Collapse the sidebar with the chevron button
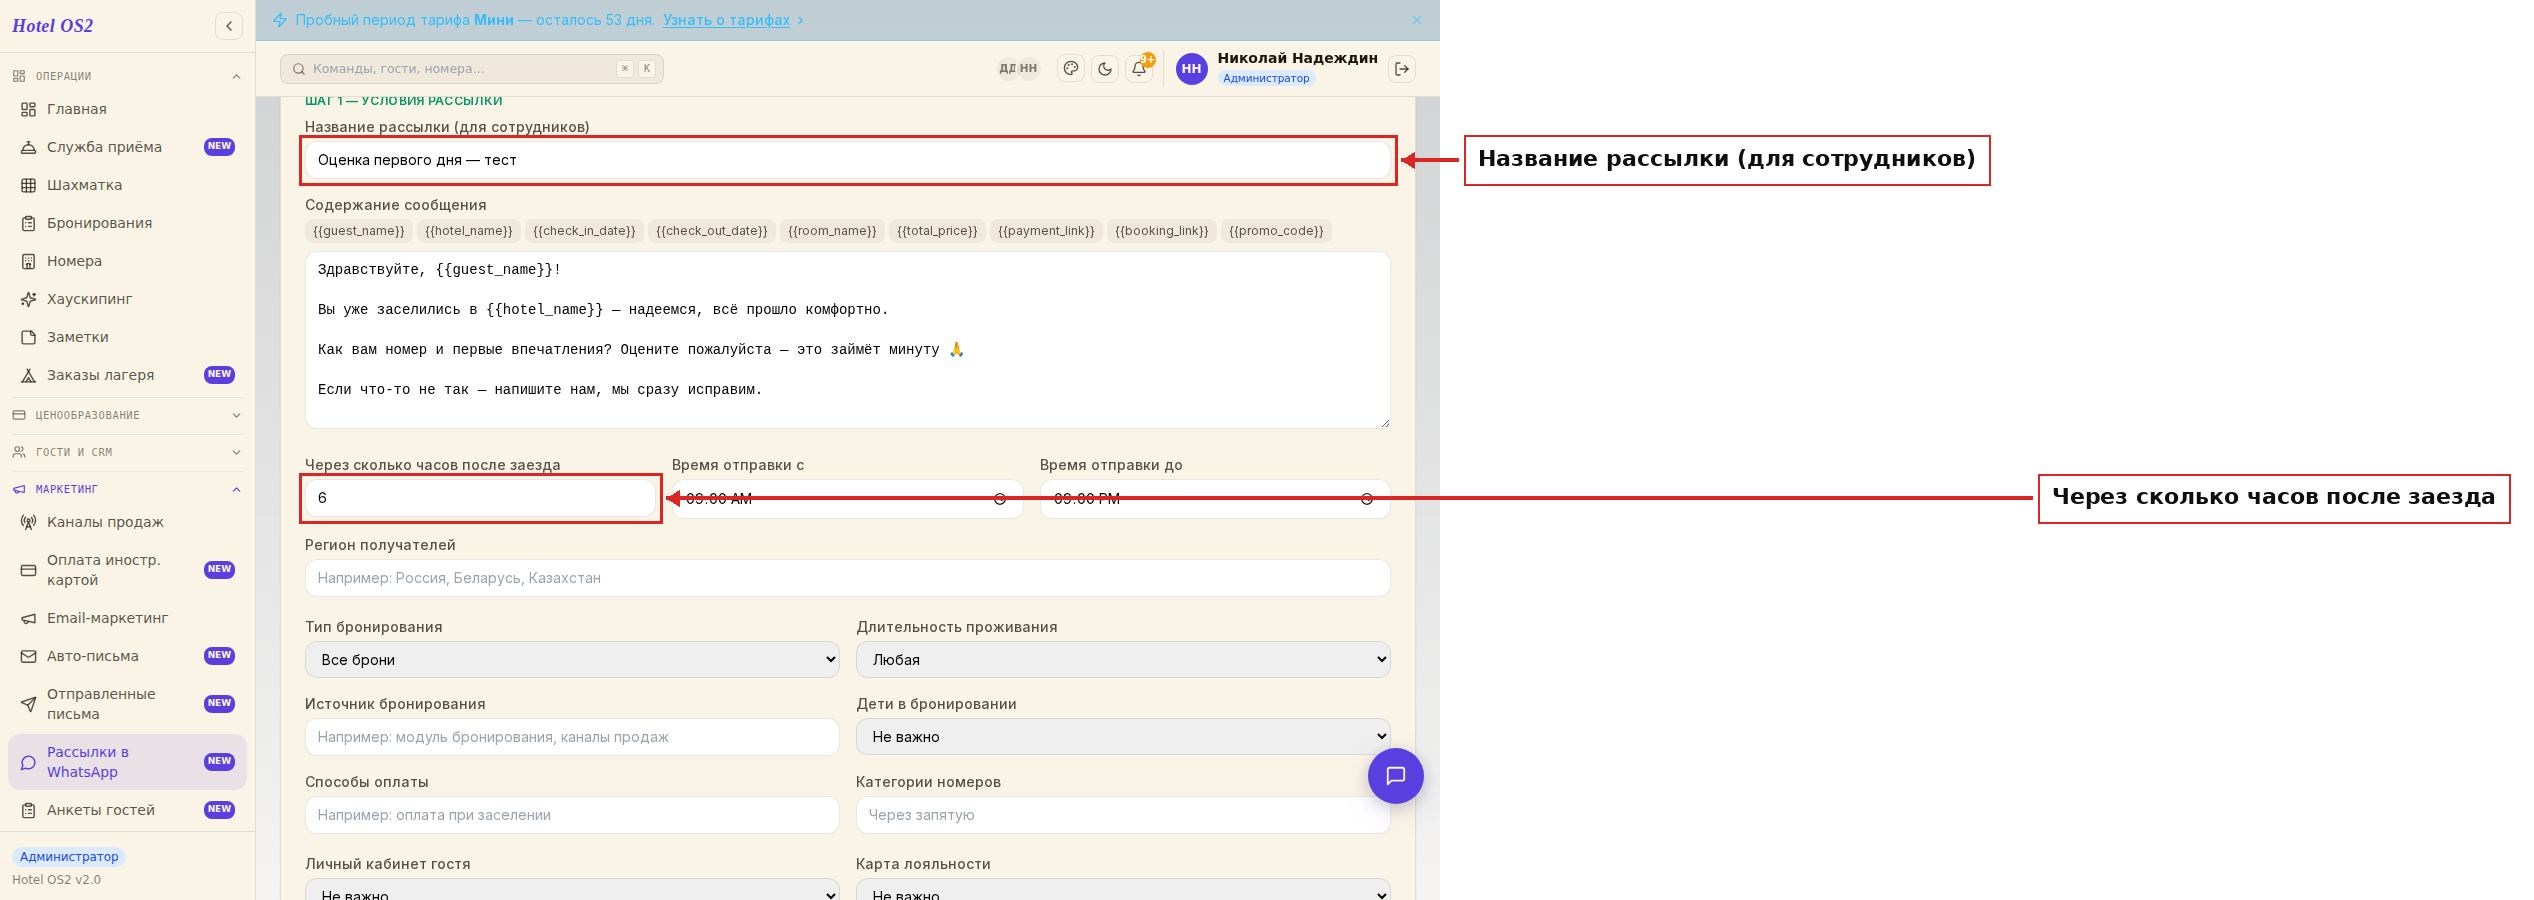 pos(229,26)
